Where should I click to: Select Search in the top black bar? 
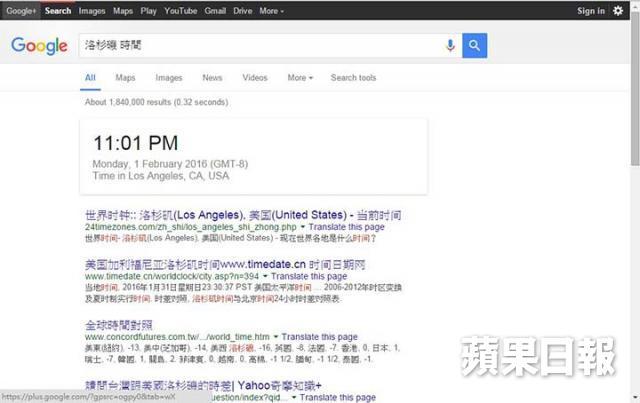[58, 11]
